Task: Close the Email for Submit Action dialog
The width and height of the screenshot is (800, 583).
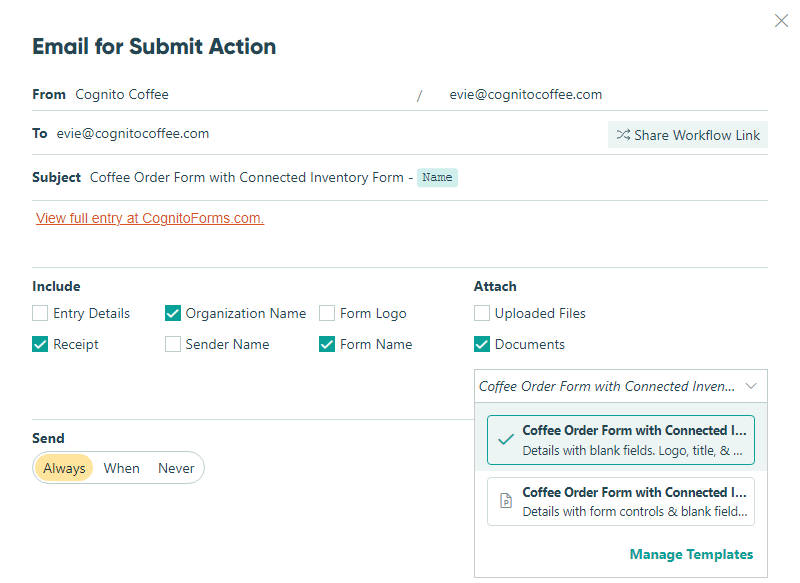Action: 781,21
